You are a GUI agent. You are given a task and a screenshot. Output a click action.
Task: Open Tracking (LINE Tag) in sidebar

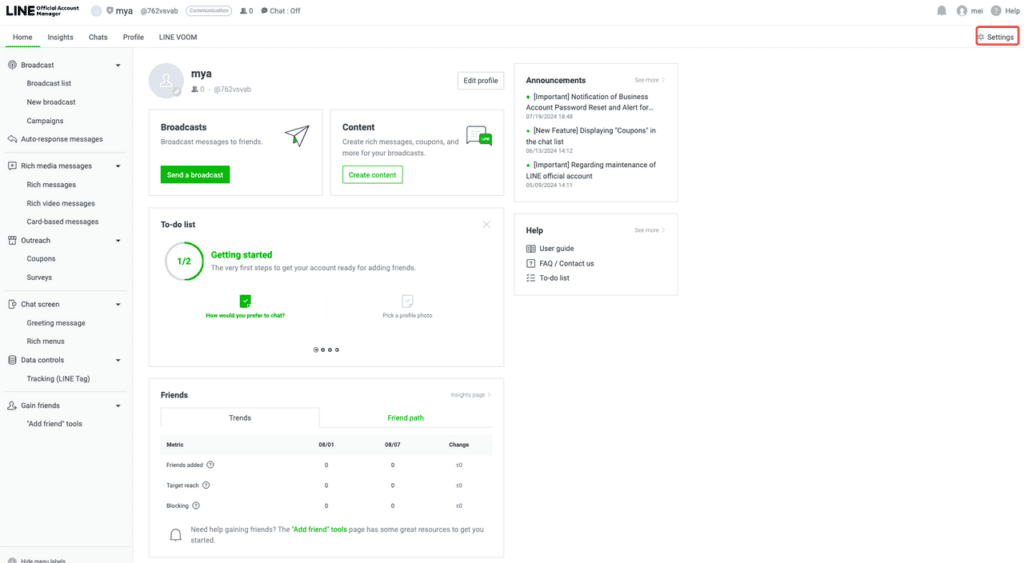[x=58, y=379]
